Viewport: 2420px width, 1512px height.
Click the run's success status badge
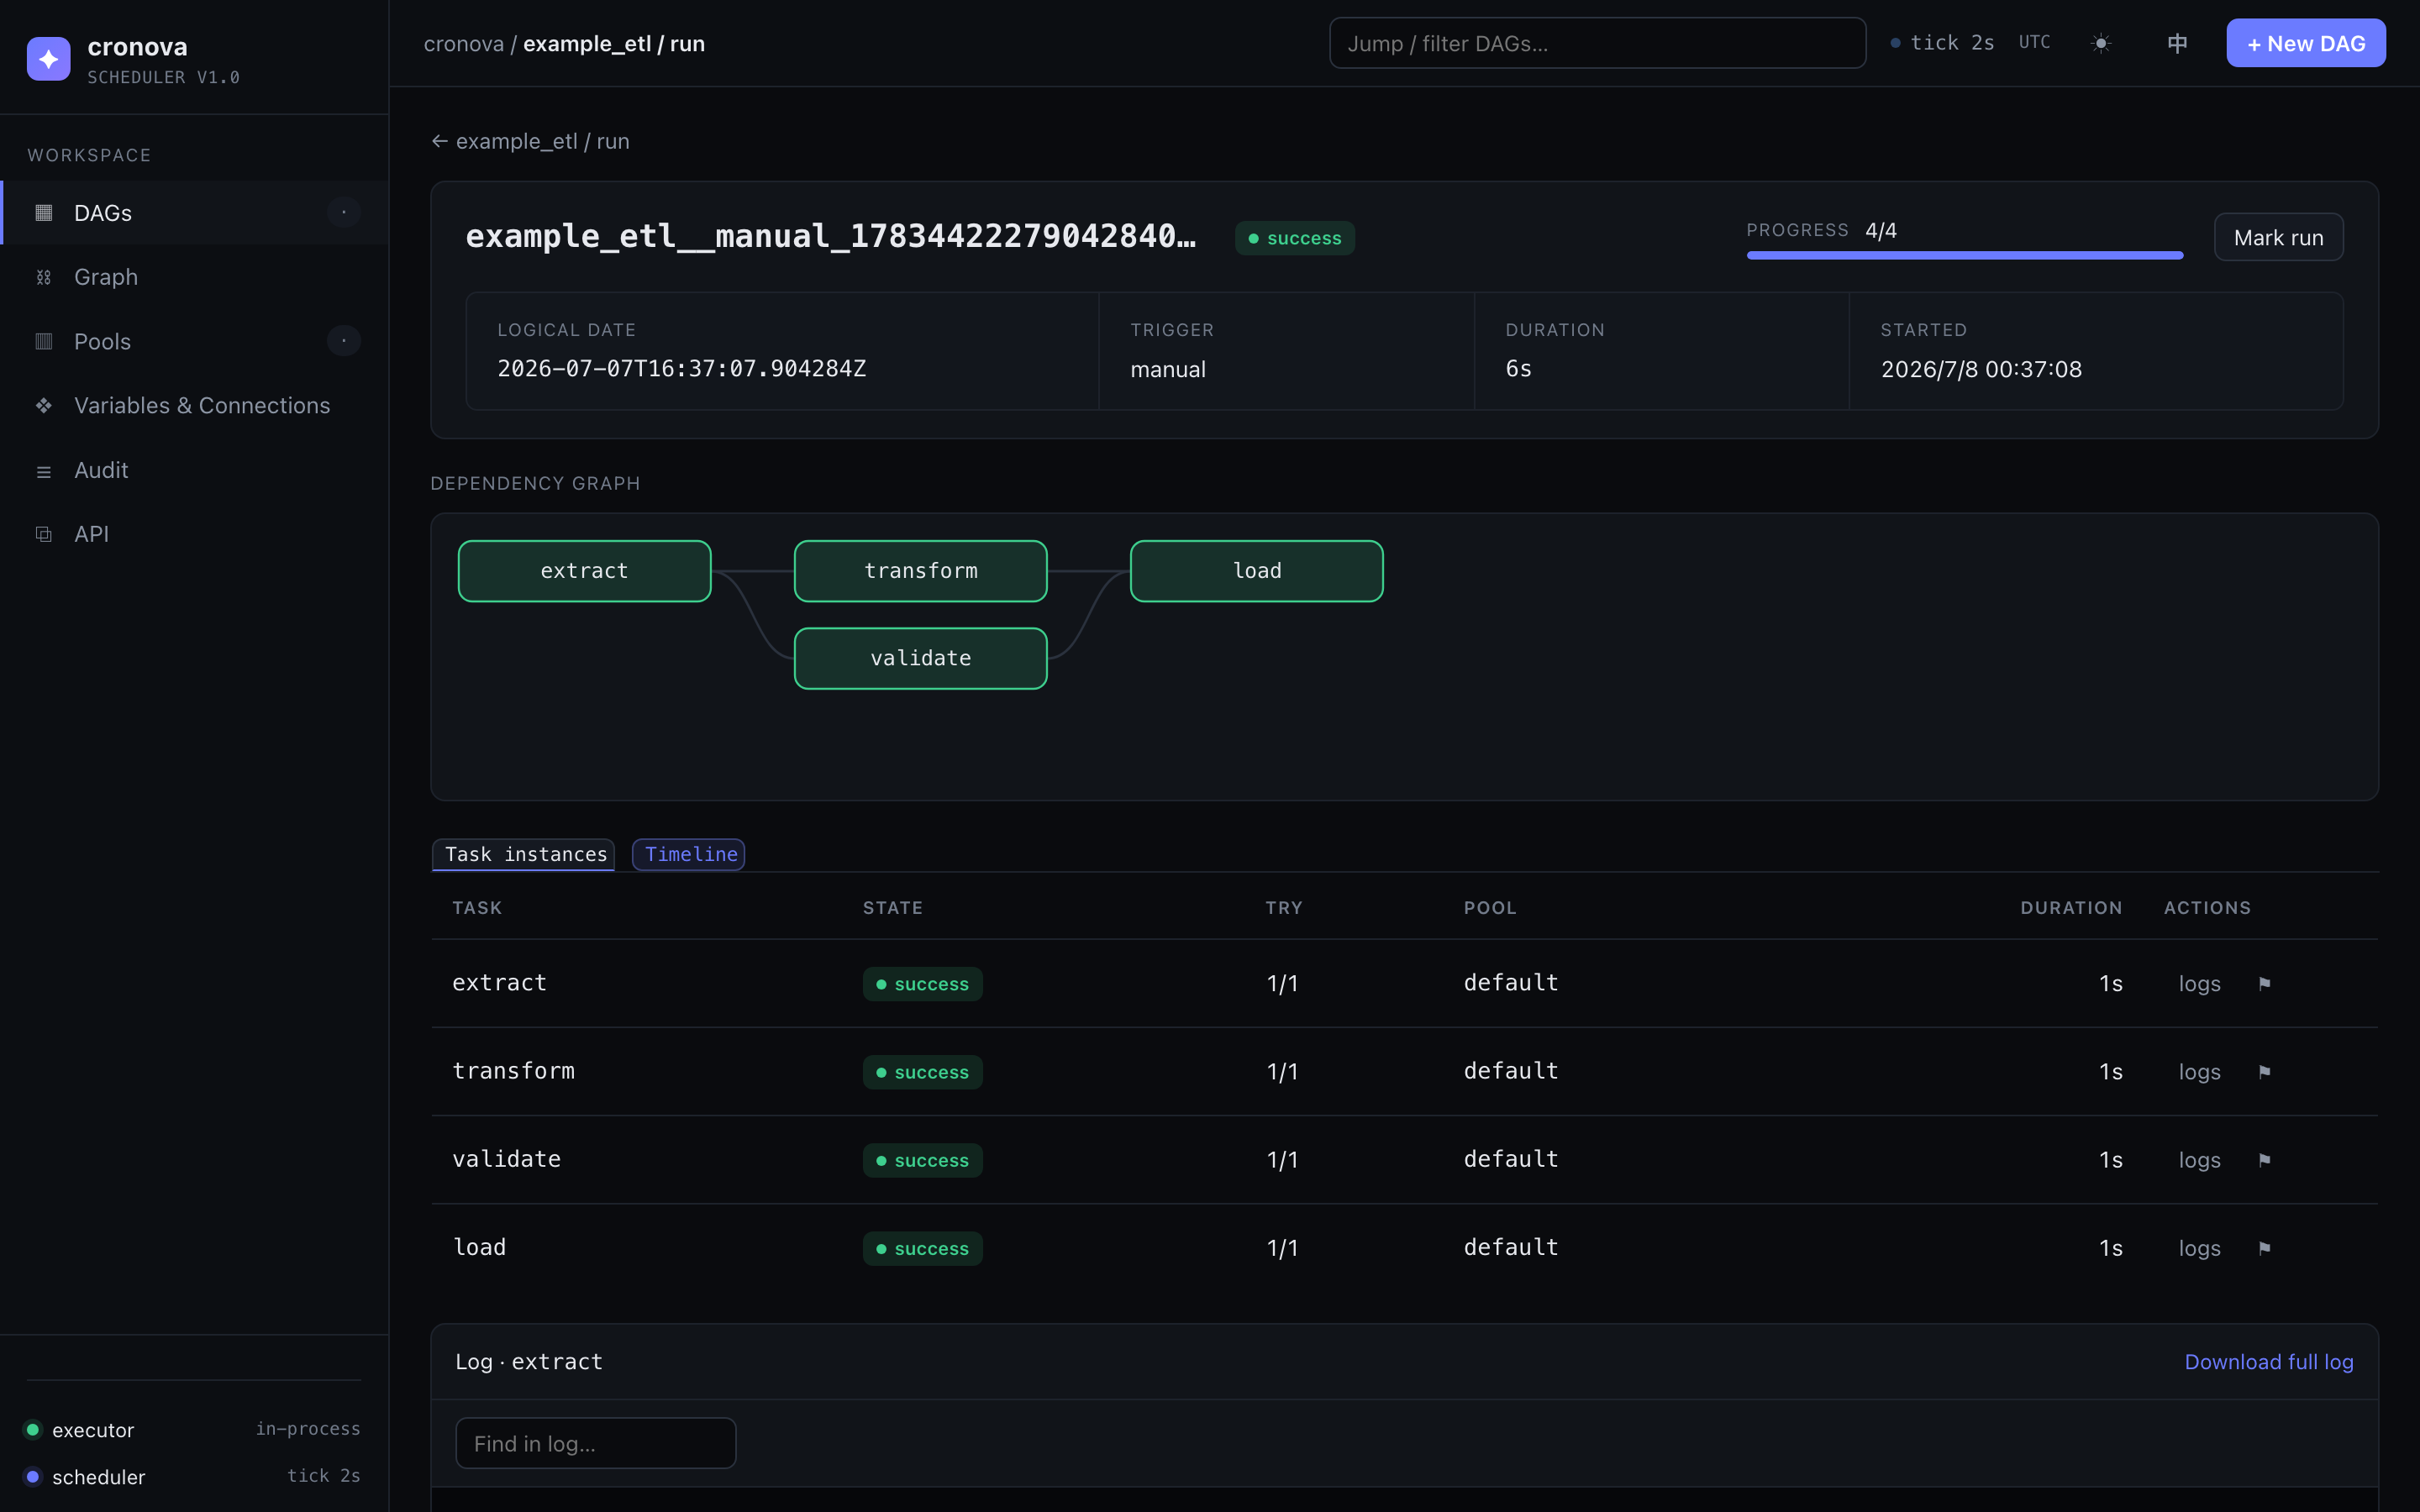coord(1294,238)
